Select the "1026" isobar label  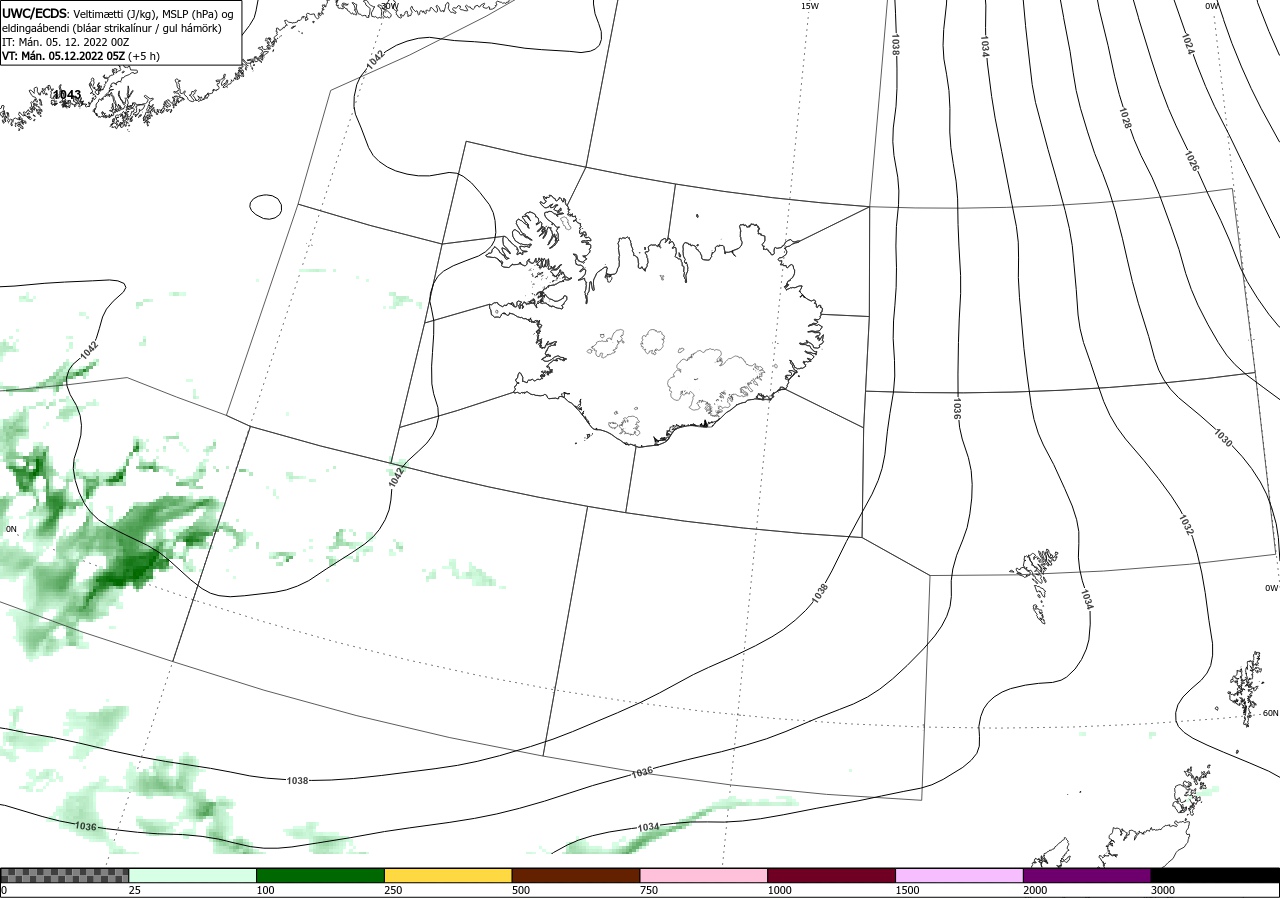pos(1191,161)
